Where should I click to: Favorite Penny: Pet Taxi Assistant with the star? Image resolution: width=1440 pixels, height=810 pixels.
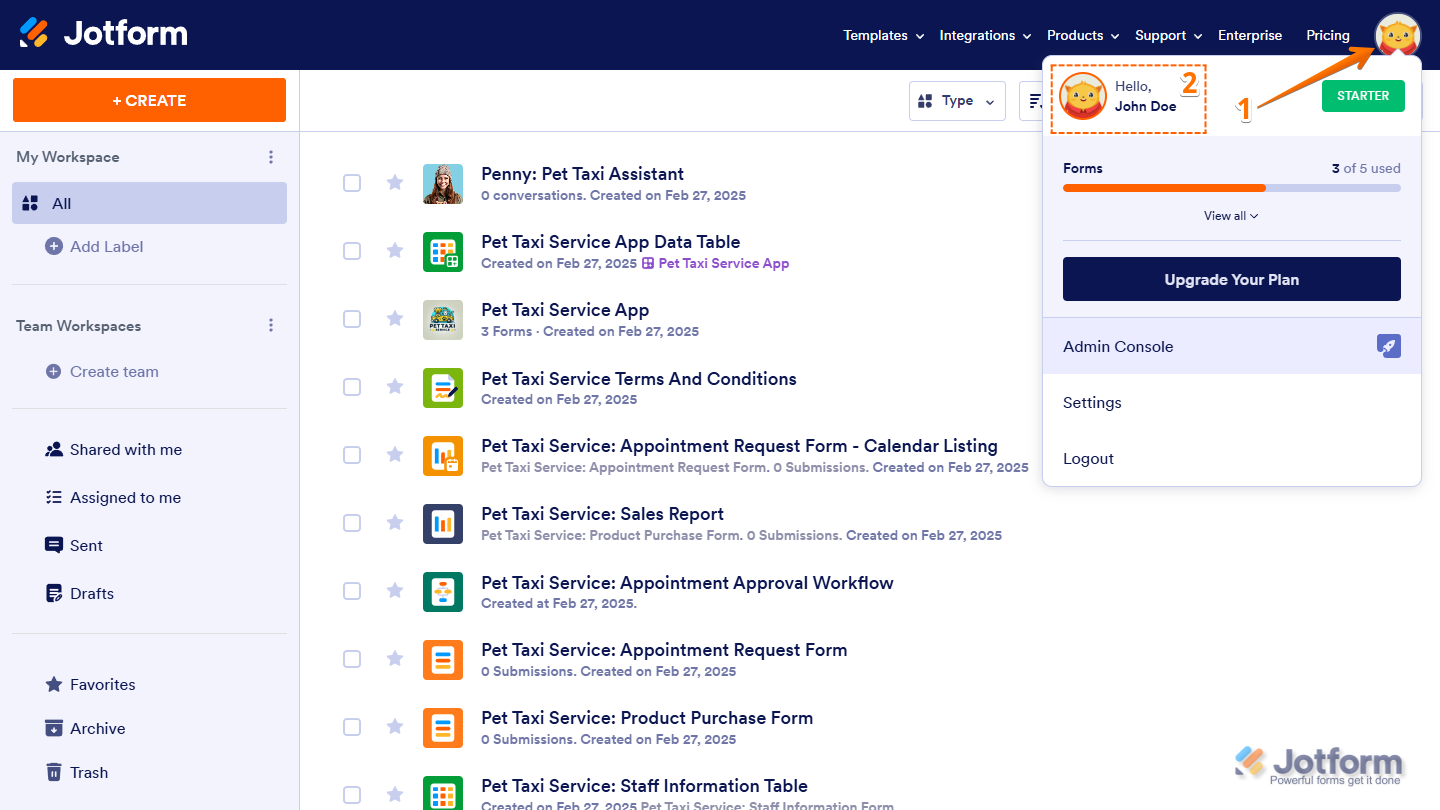tap(394, 183)
